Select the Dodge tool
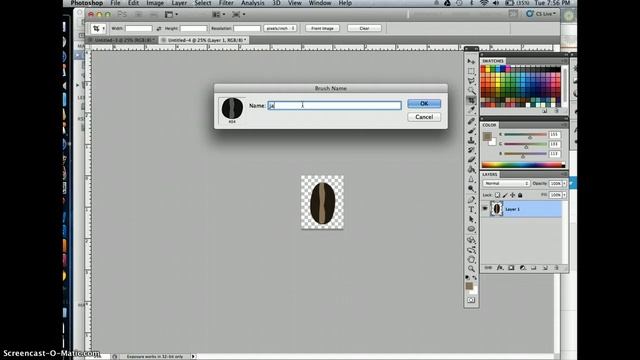This screenshot has width=640, height=360. (471, 189)
